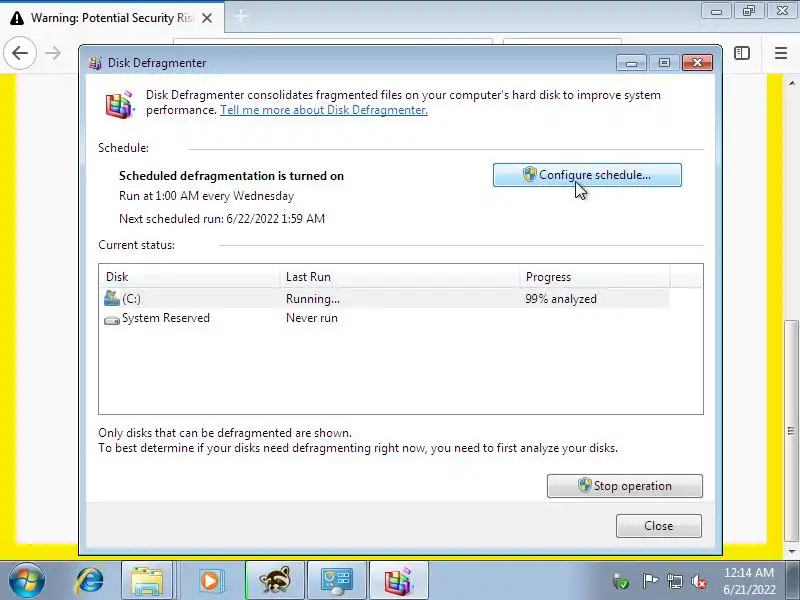Click the "Running..." status cell
This screenshot has height=600, width=800.
(x=312, y=299)
